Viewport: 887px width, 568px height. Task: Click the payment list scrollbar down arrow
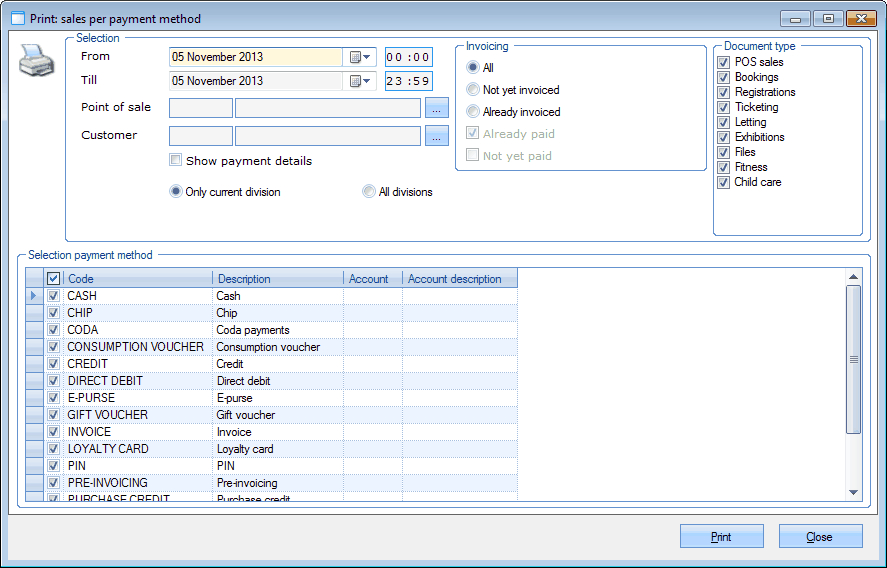pos(853,492)
